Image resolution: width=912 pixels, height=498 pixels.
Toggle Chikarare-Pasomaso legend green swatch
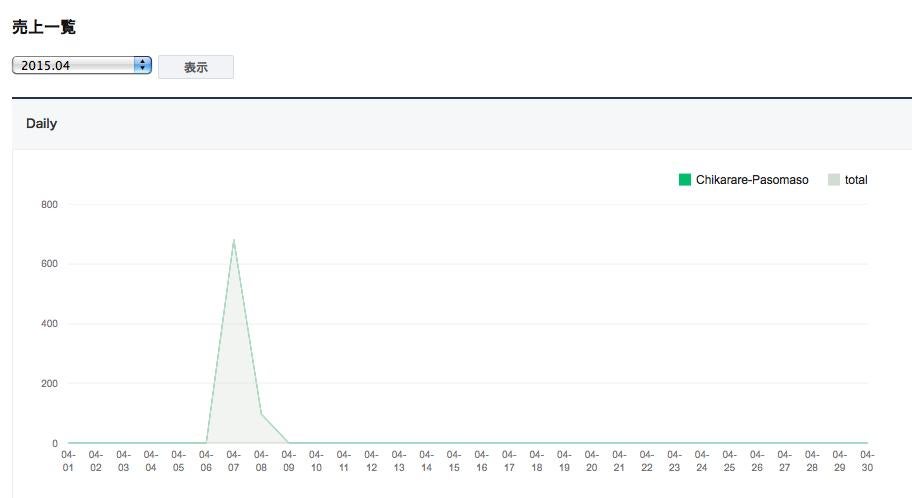click(x=685, y=180)
